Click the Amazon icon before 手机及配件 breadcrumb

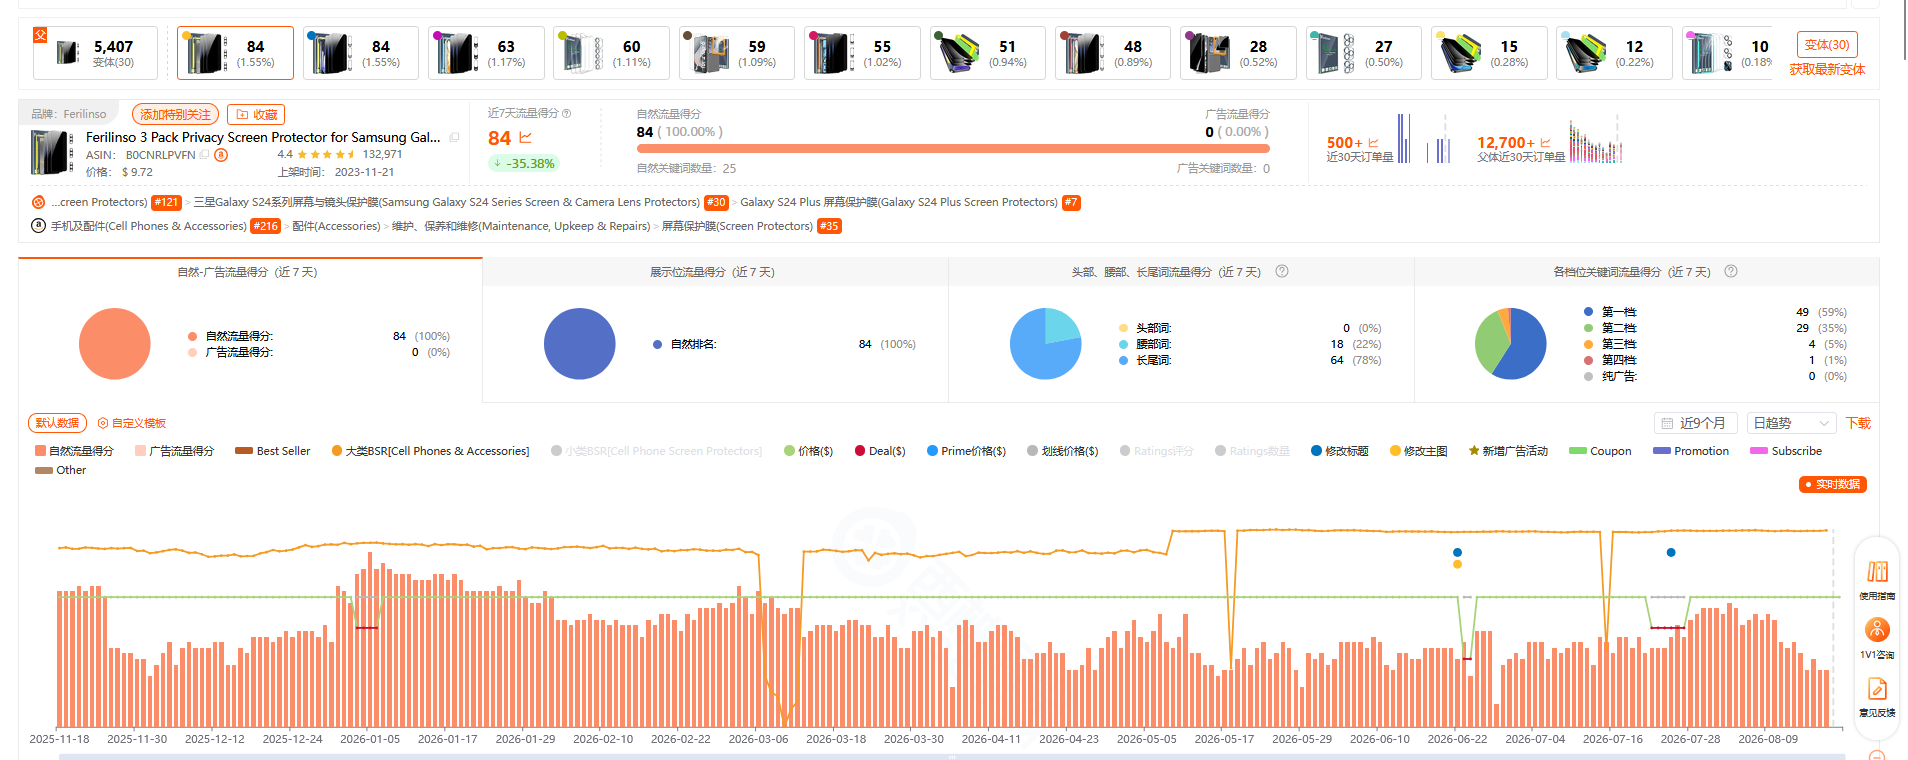pyautogui.click(x=38, y=226)
